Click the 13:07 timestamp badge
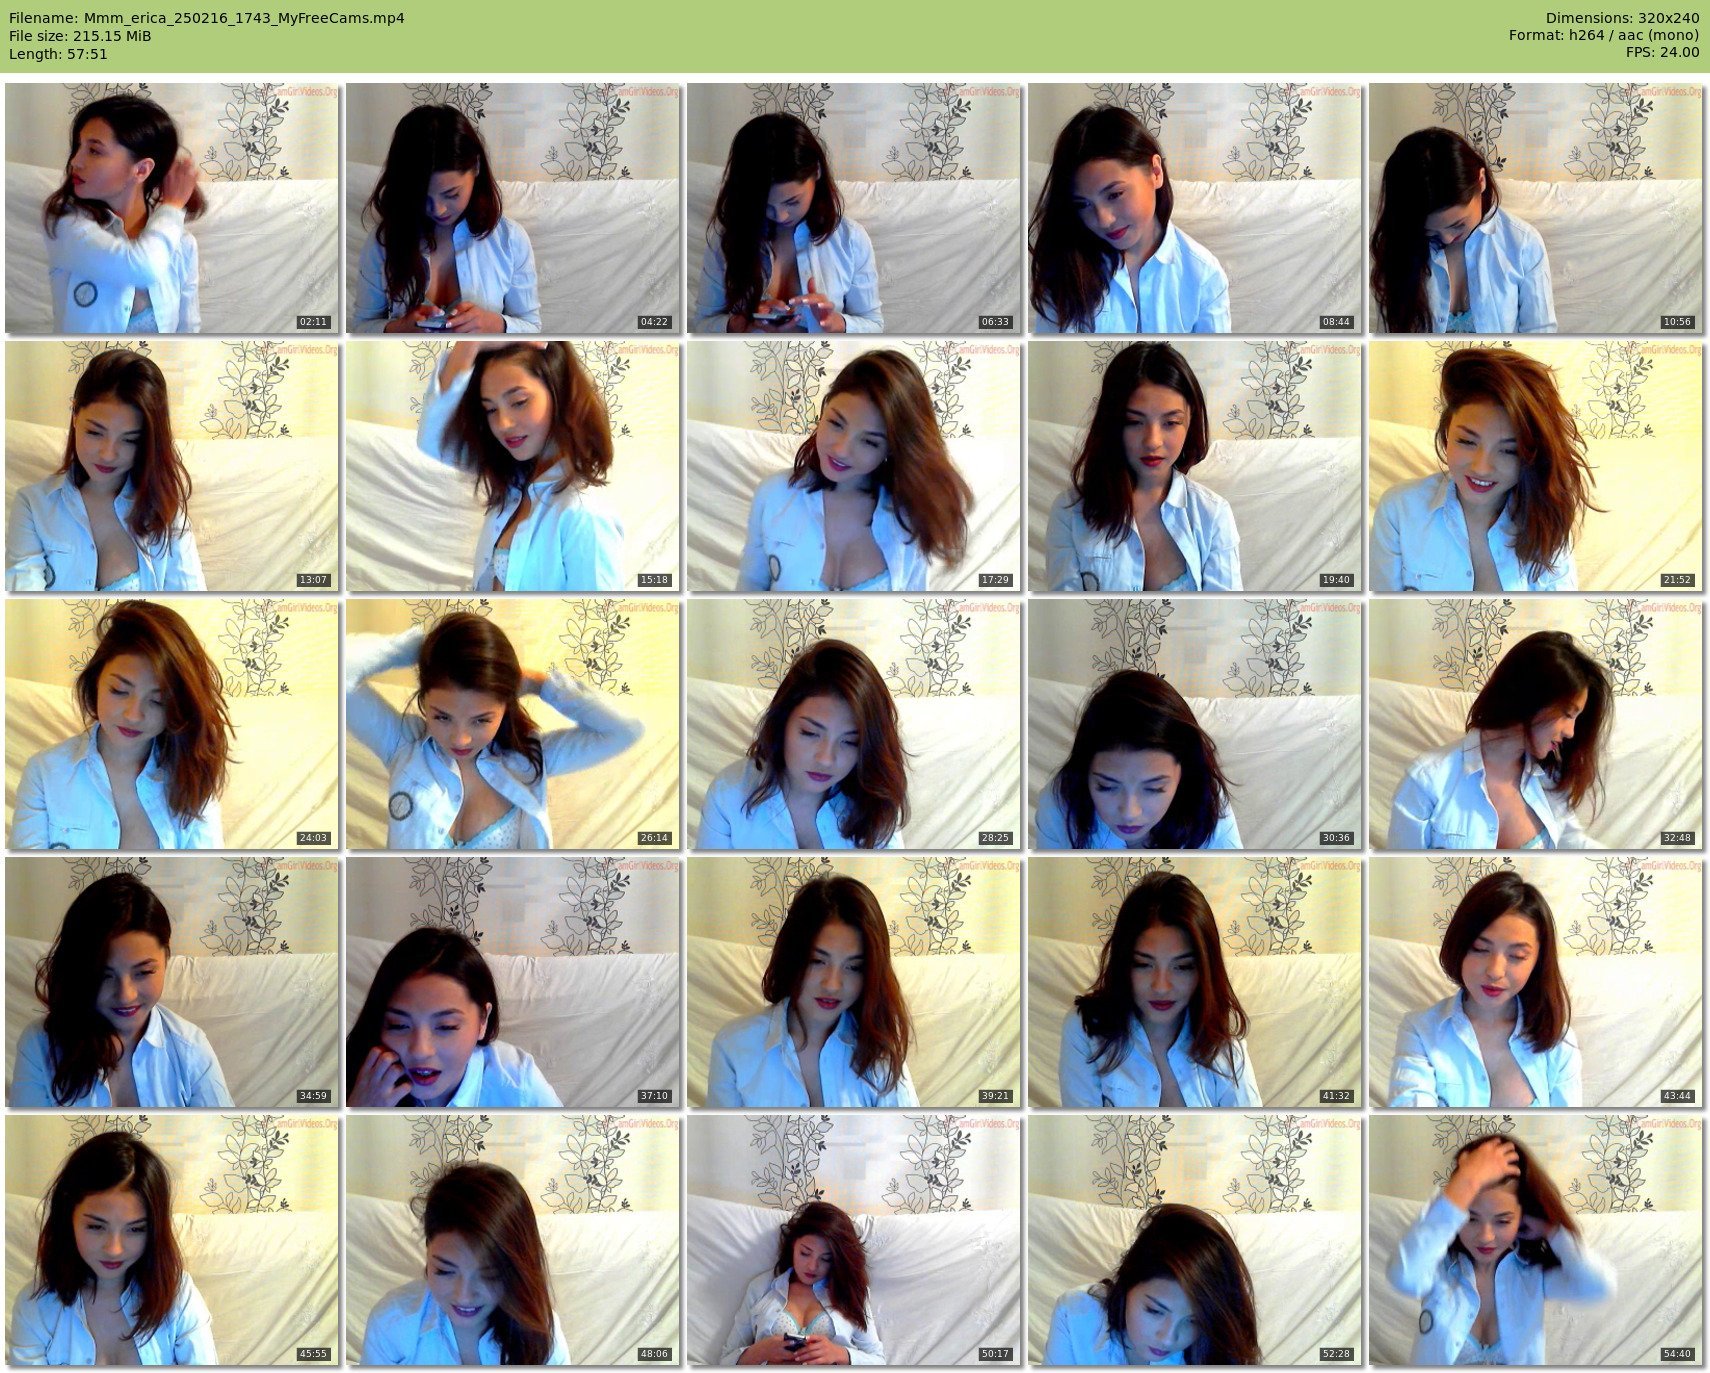Viewport: 1710px width, 1373px height. click(x=313, y=580)
